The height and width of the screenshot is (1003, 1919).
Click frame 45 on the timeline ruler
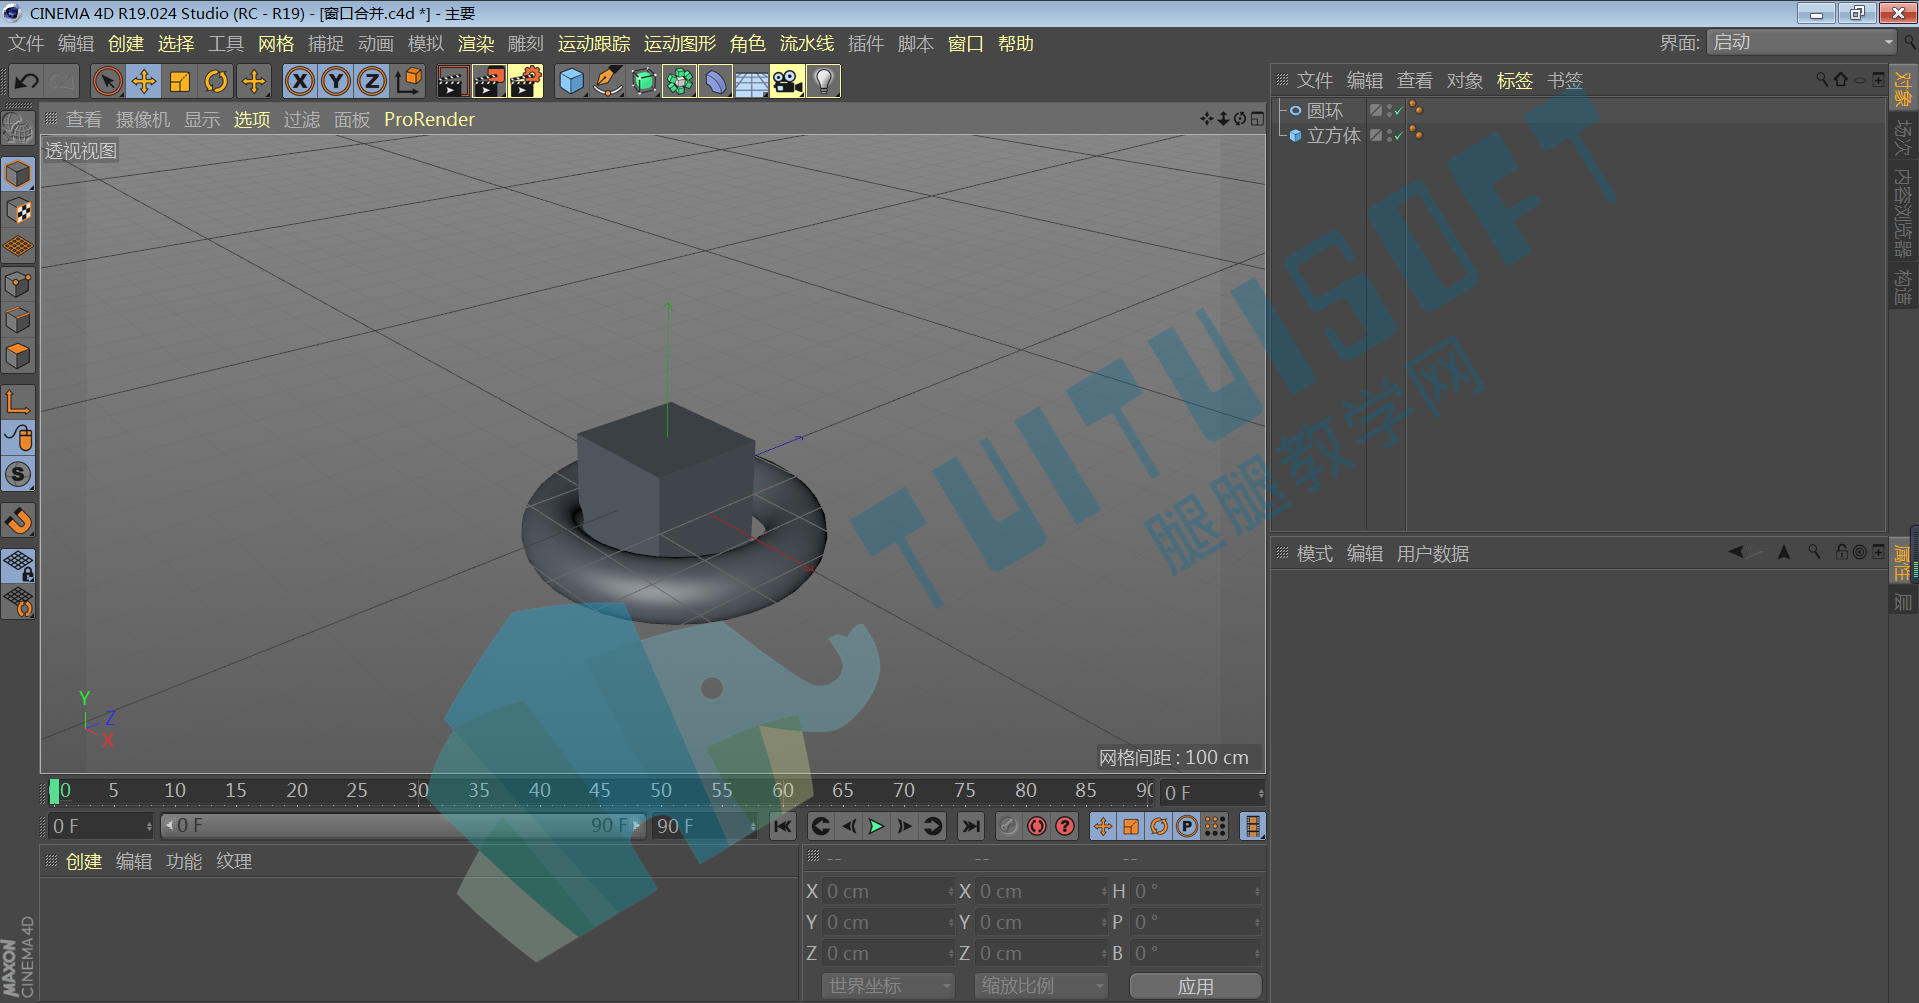click(599, 790)
